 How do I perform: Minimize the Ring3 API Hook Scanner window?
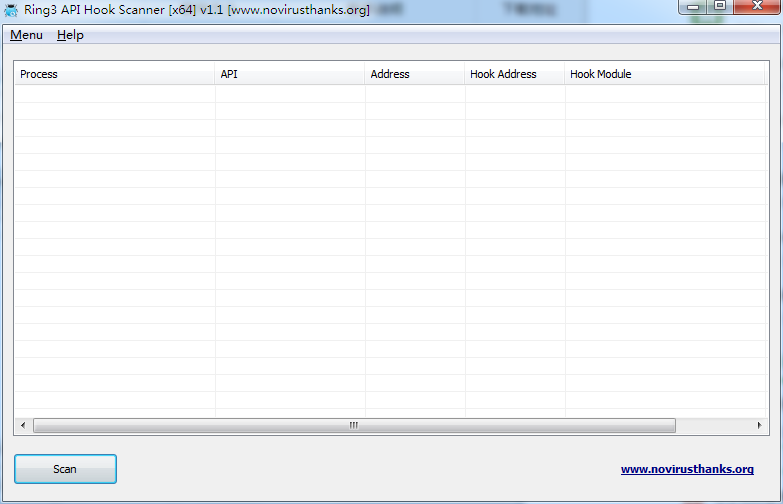pyautogui.click(x=692, y=6)
